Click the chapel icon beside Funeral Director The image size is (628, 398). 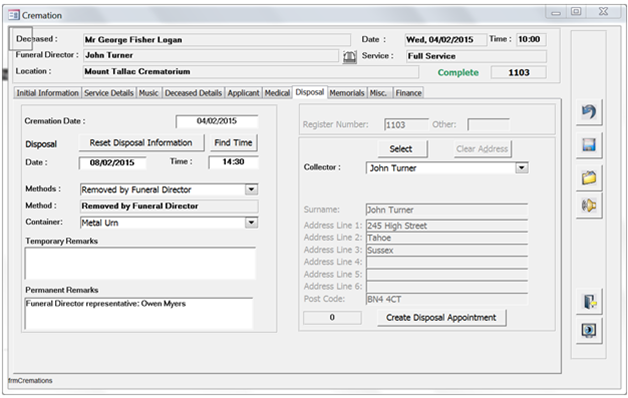pos(350,56)
